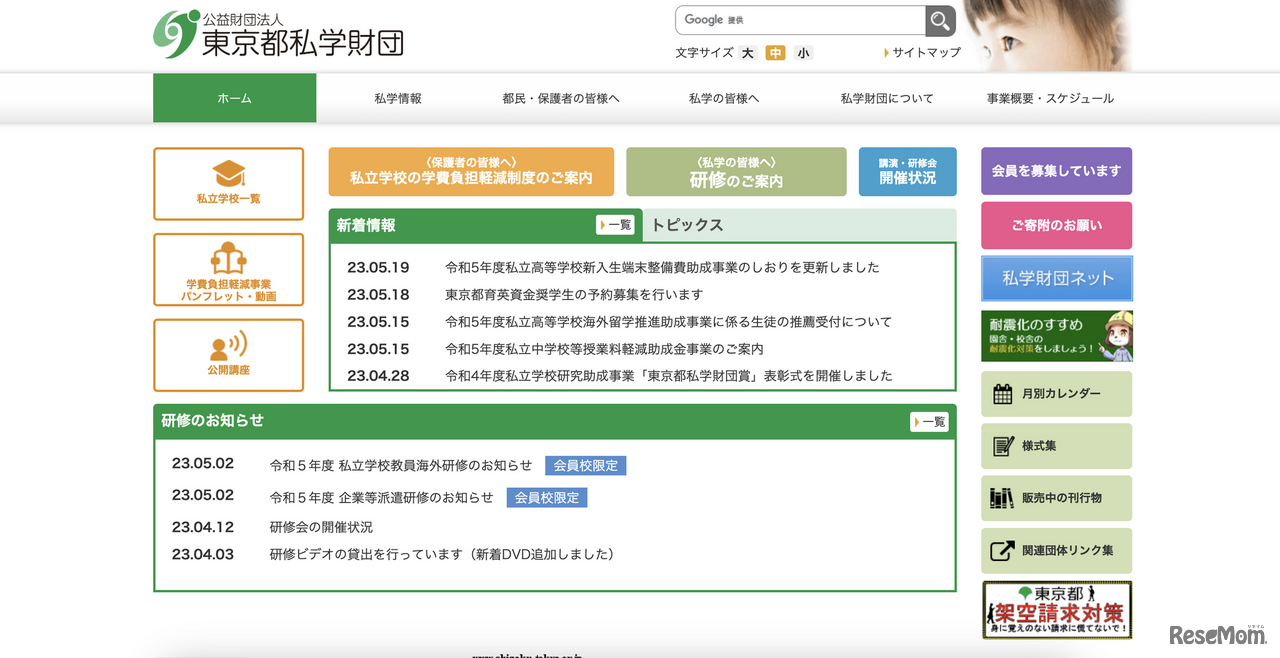Image resolution: width=1280 pixels, height=658 pixels.
Task: Click the 東京都私学財団 logo
Action: pos(280,33)
